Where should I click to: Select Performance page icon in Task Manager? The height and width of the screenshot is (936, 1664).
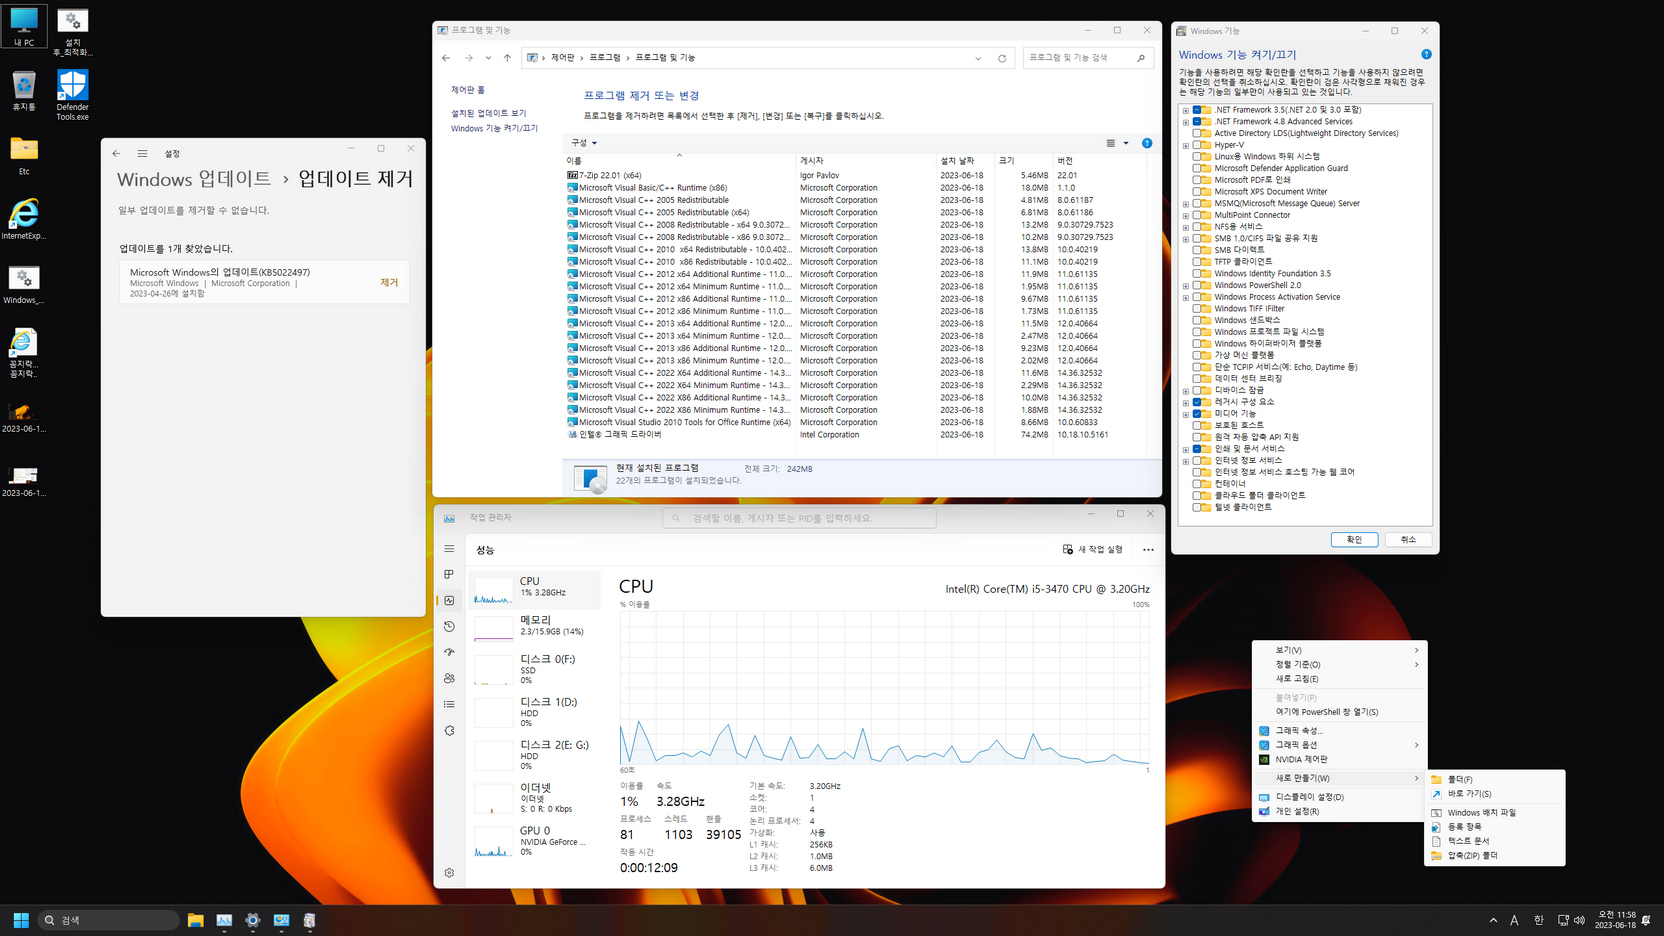point(449,600)
